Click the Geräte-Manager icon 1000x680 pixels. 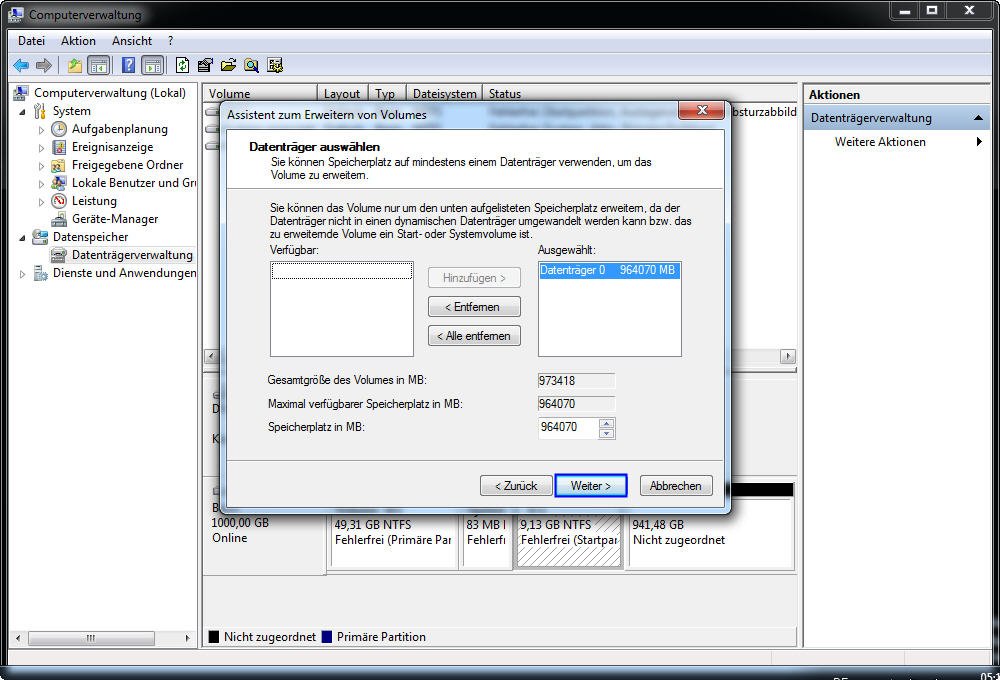[x=59, y=219]
